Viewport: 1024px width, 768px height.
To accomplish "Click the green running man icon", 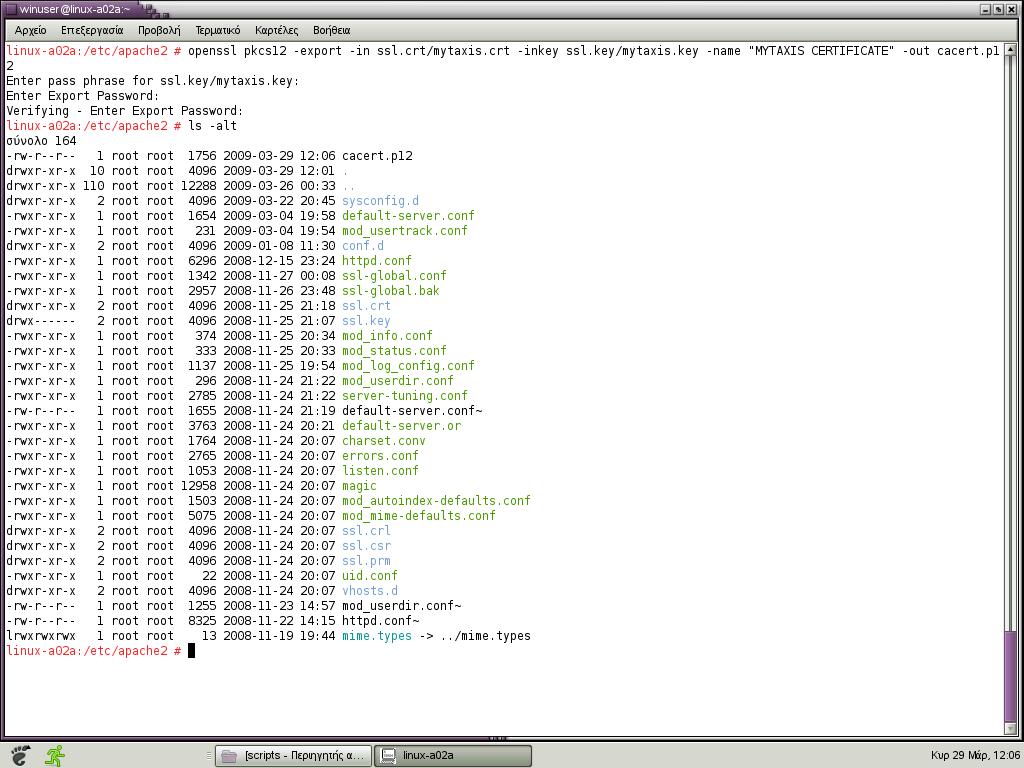I will pos(56,755).
